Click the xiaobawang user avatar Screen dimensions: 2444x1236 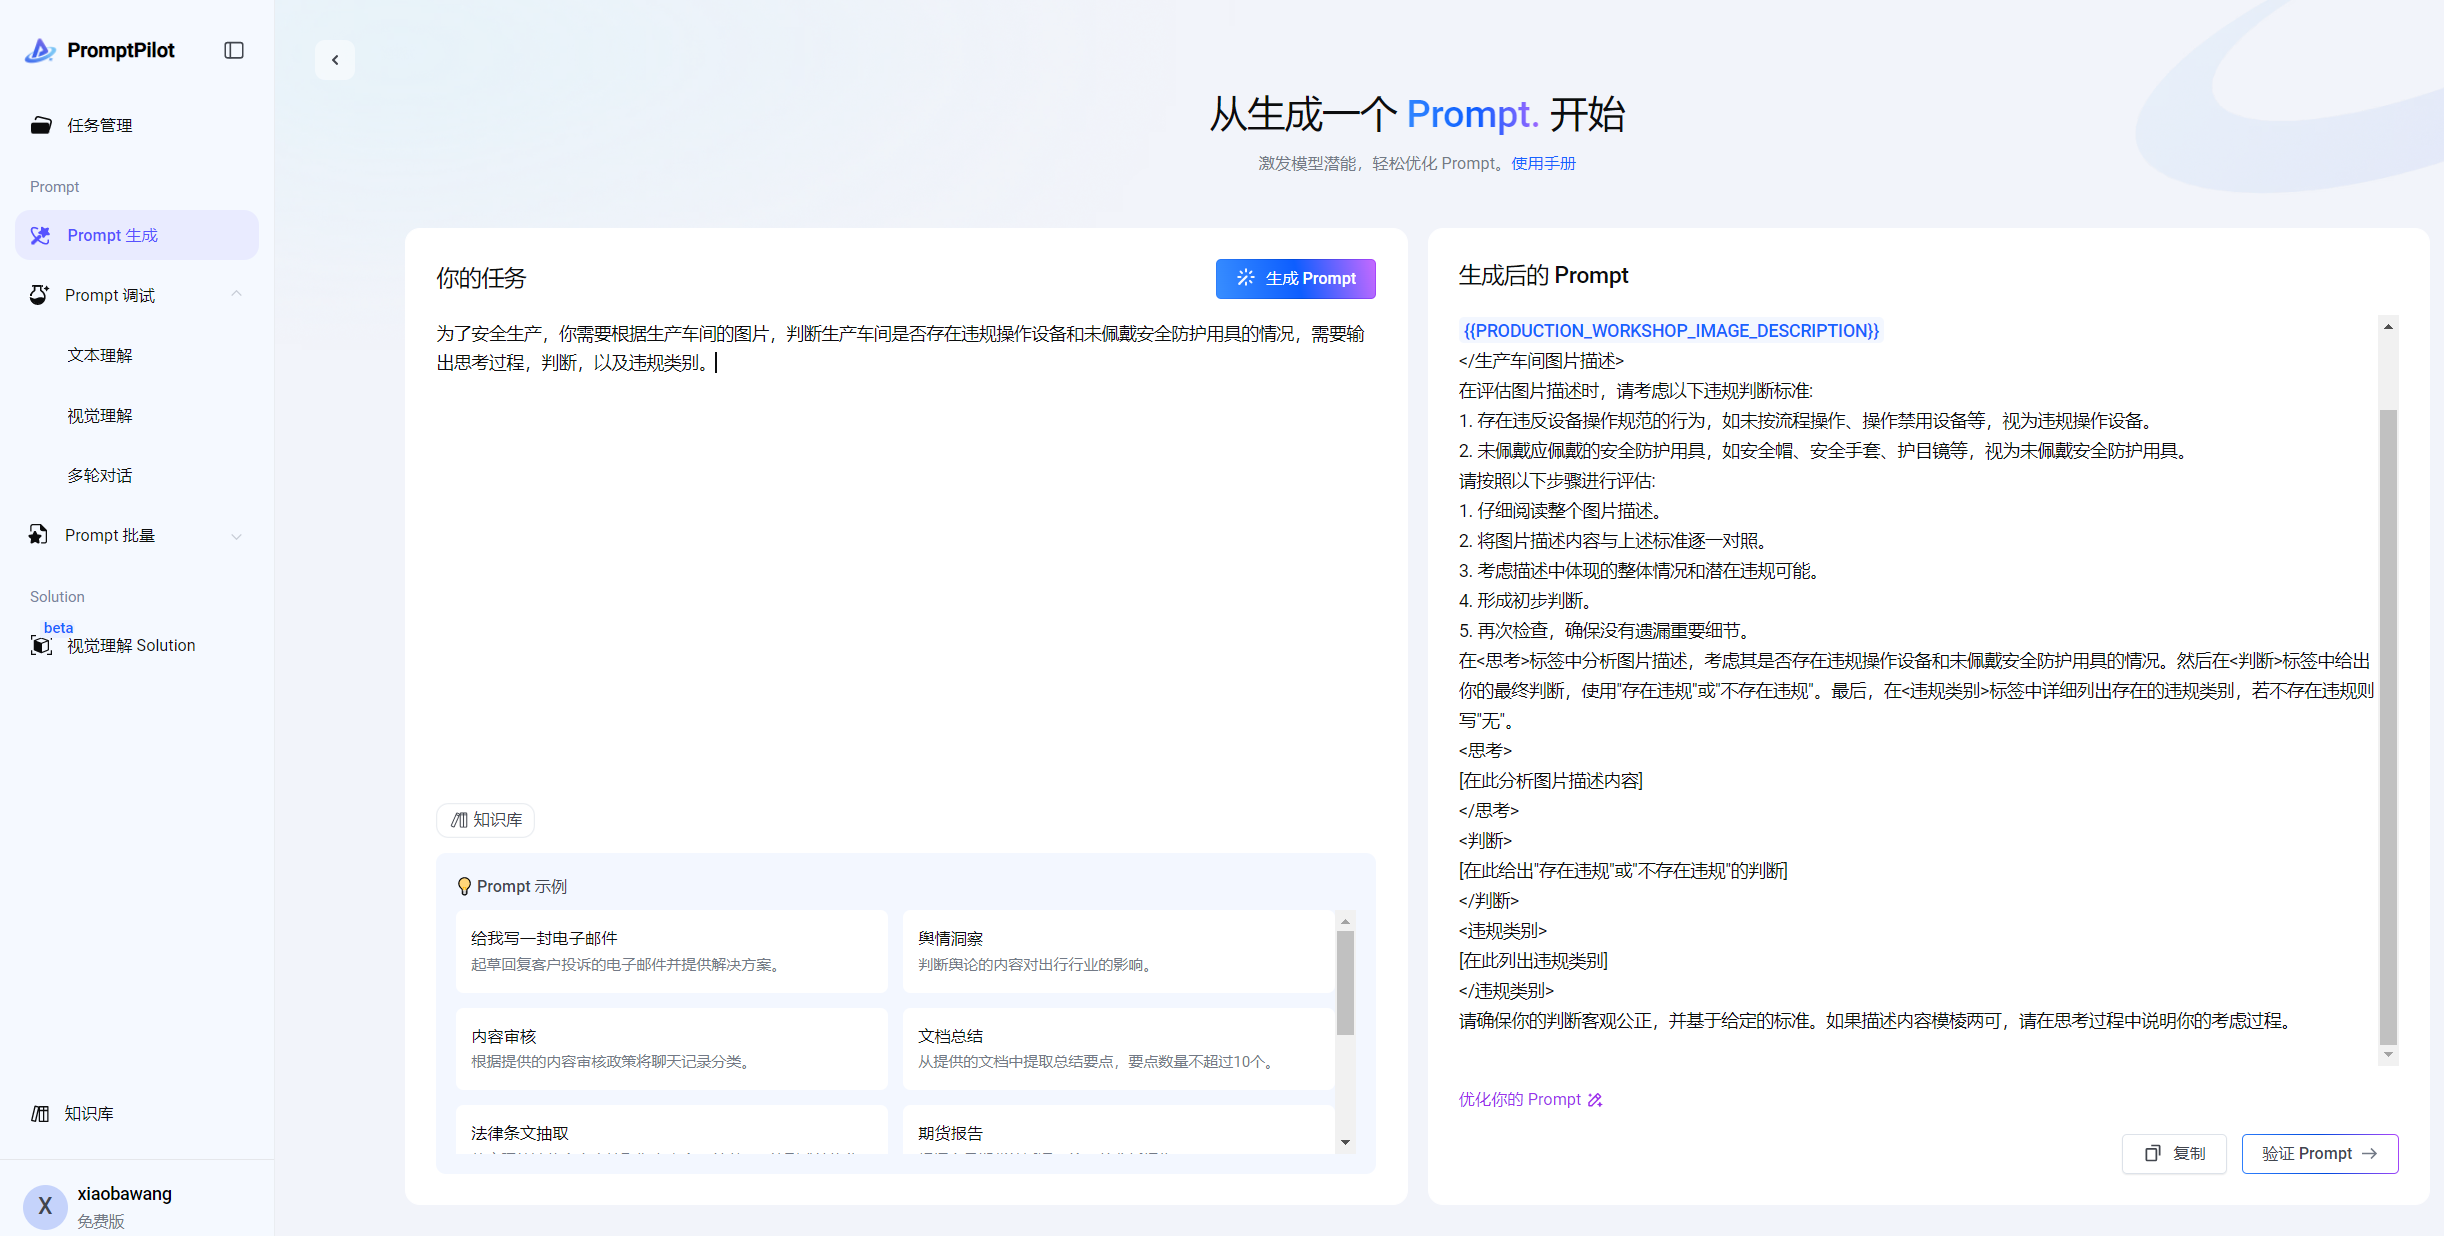point(45,1206)
